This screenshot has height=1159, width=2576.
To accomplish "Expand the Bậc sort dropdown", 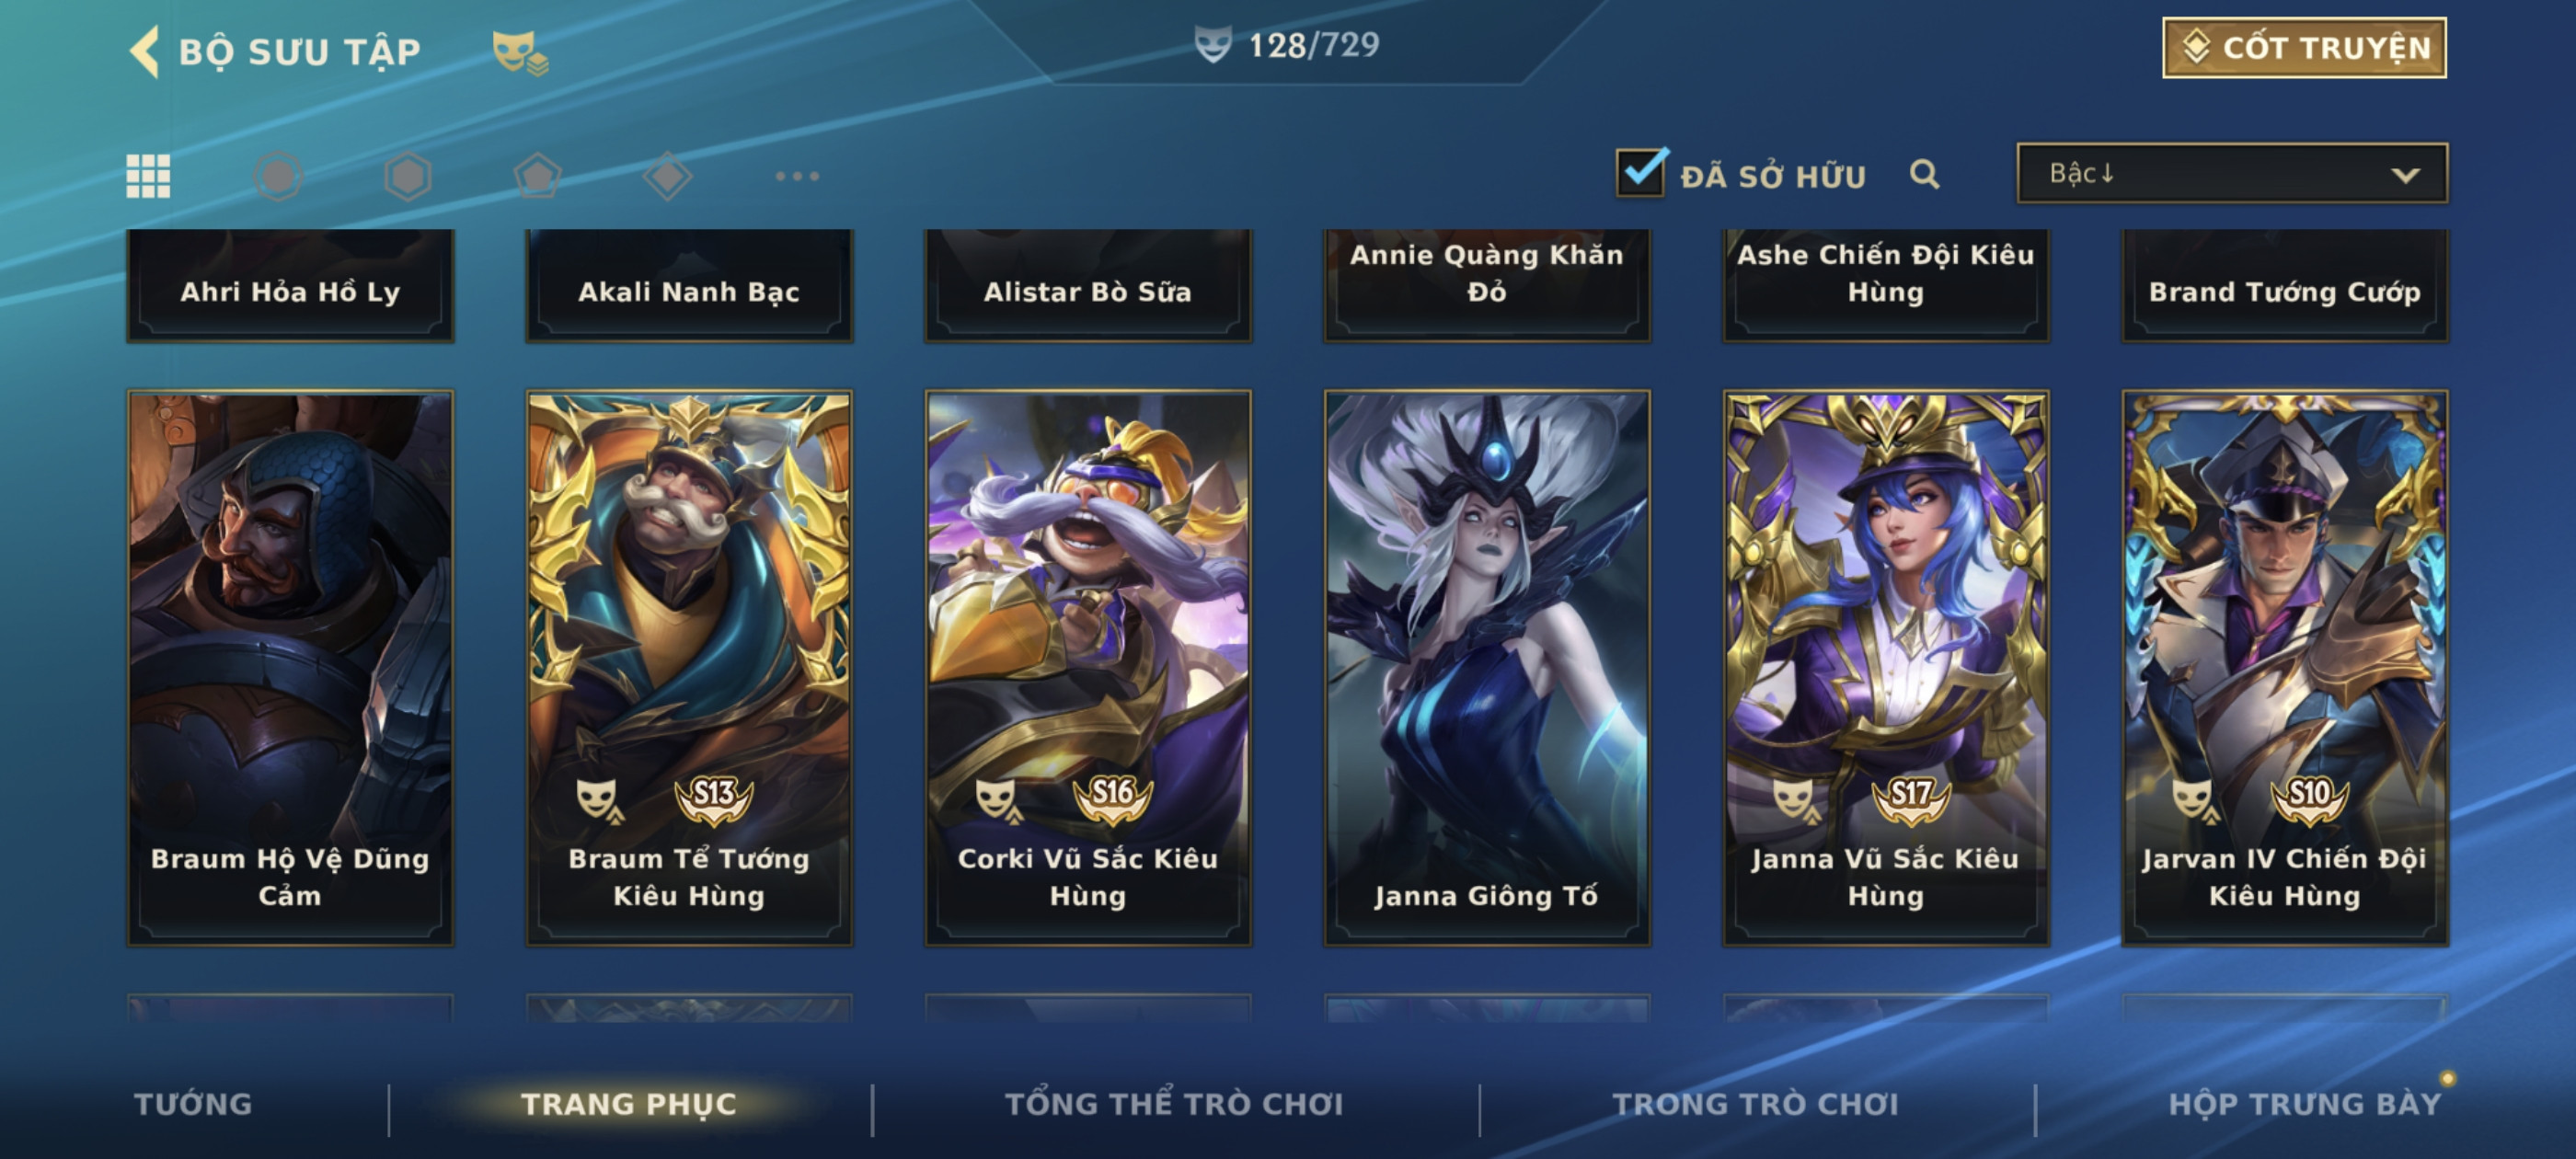I will [x=2232, y=173].
